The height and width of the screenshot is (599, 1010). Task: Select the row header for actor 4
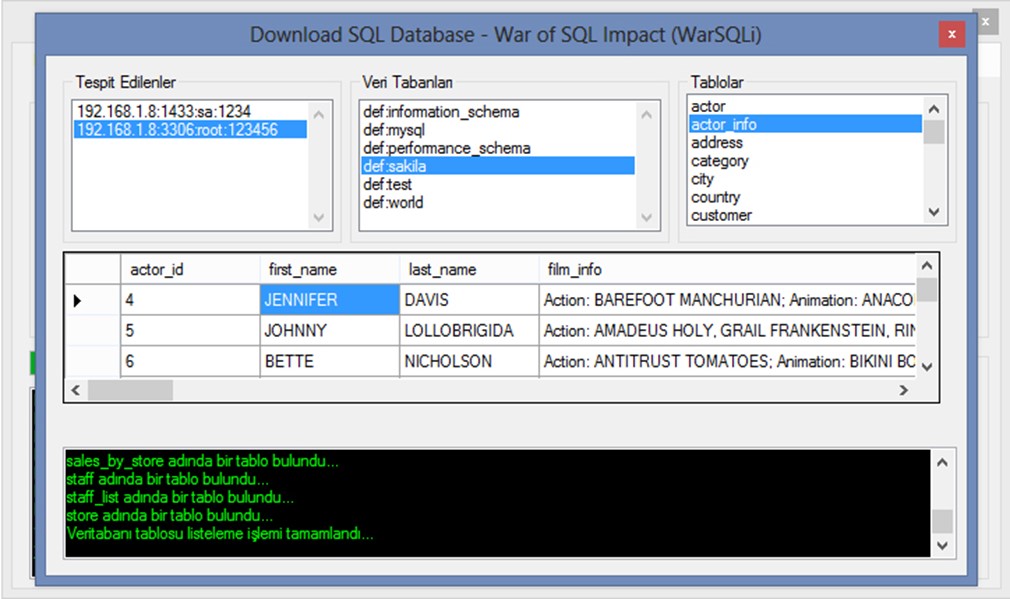[x=92, y=300]
